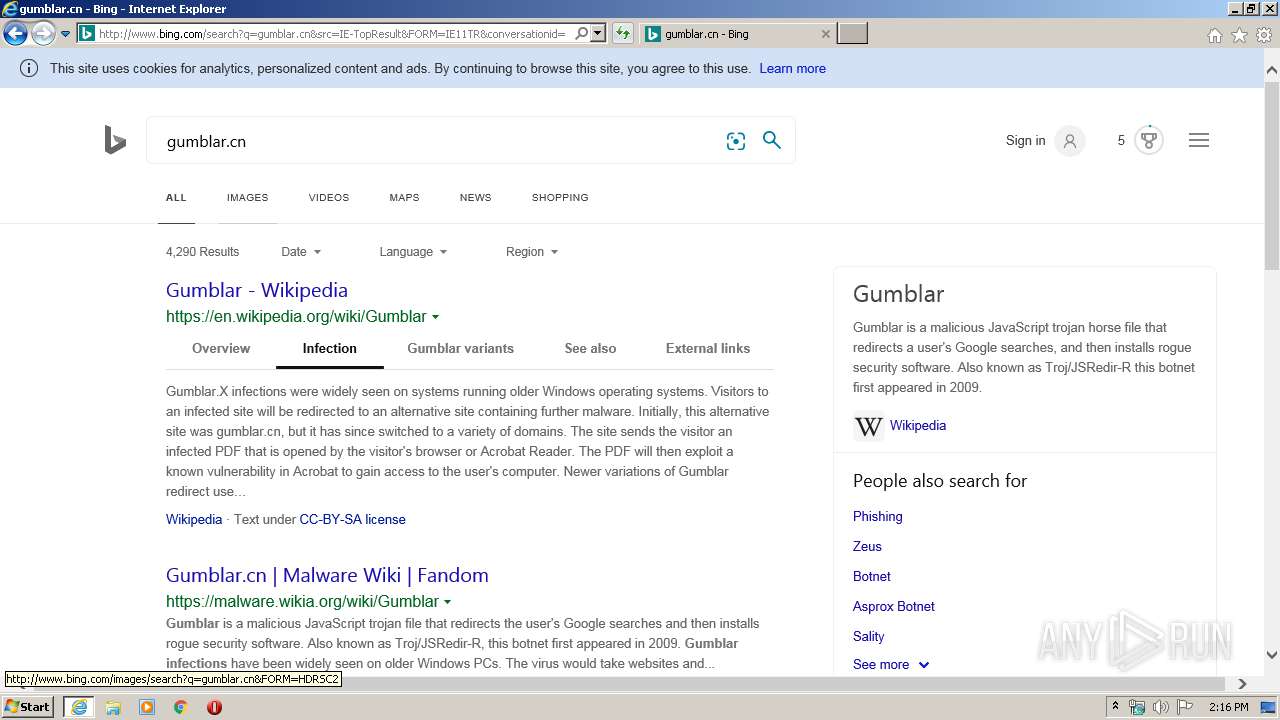Viewport: 1280px width, 720px height.
Task: Select the Gumblar variants section tab
Action: pos(460,348)
